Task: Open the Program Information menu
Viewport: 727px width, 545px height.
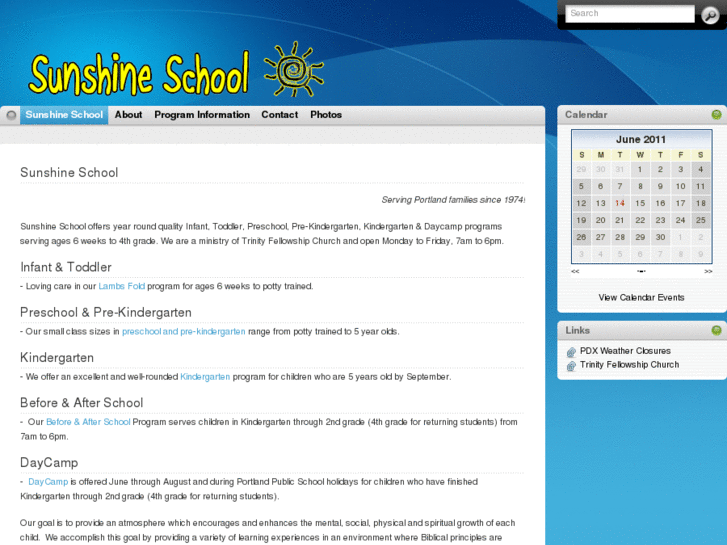Action: pos(202,115)
